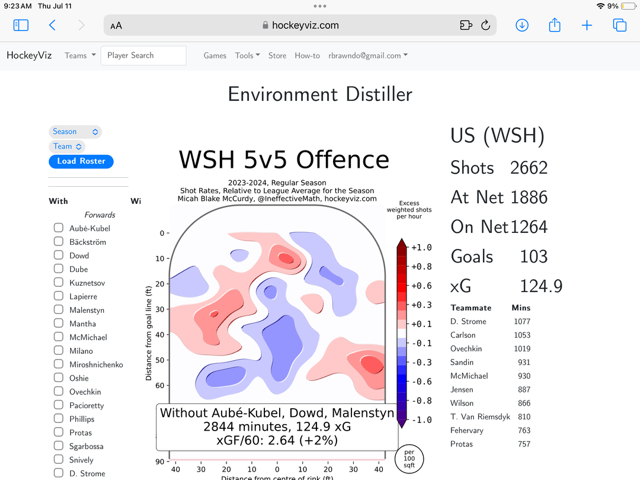Image resolution: width=640 pixels, height=480 pixels.
Task: Check the Protas checkbox
Action: pos(58,432)
